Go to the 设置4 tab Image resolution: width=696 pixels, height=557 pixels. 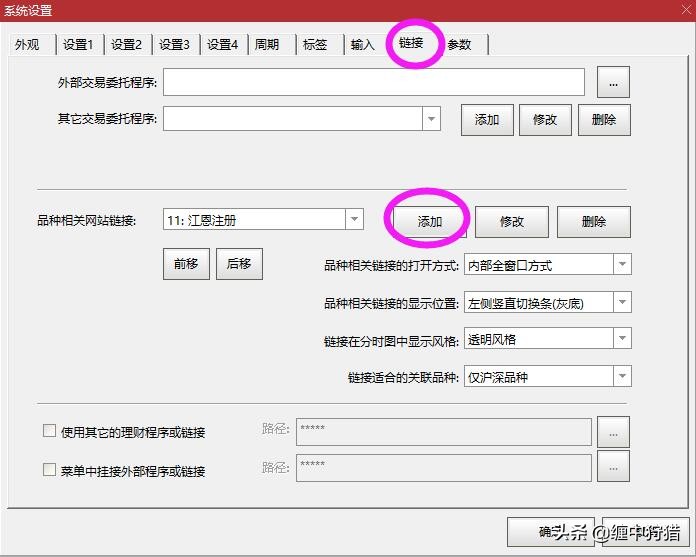click(223, 44)
